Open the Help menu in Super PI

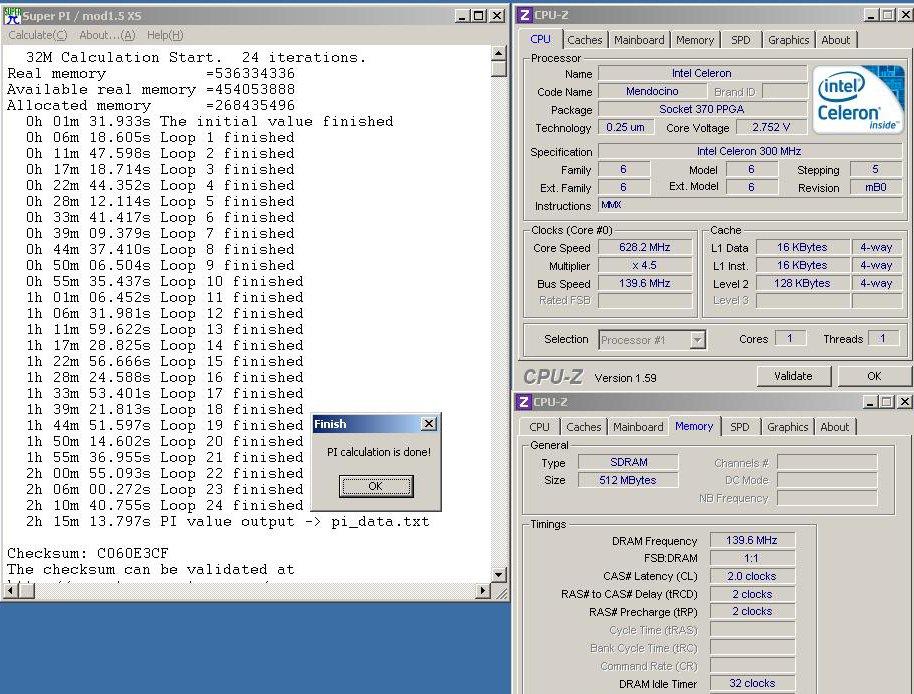tap(165, 35)
